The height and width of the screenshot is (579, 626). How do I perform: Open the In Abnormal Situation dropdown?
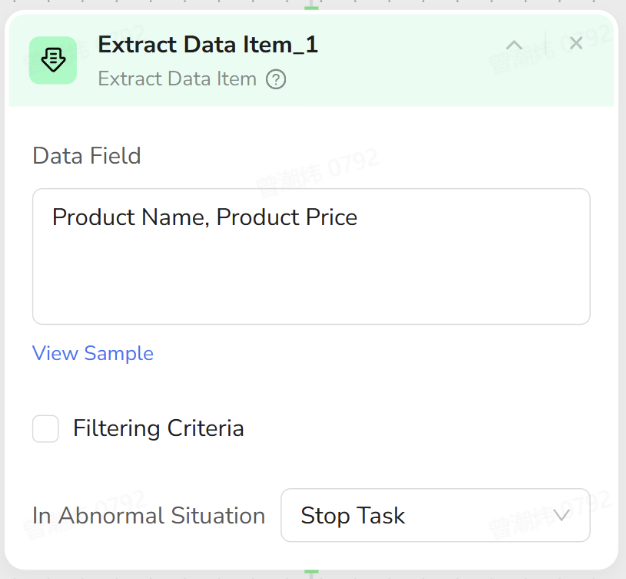pos(435,516)
